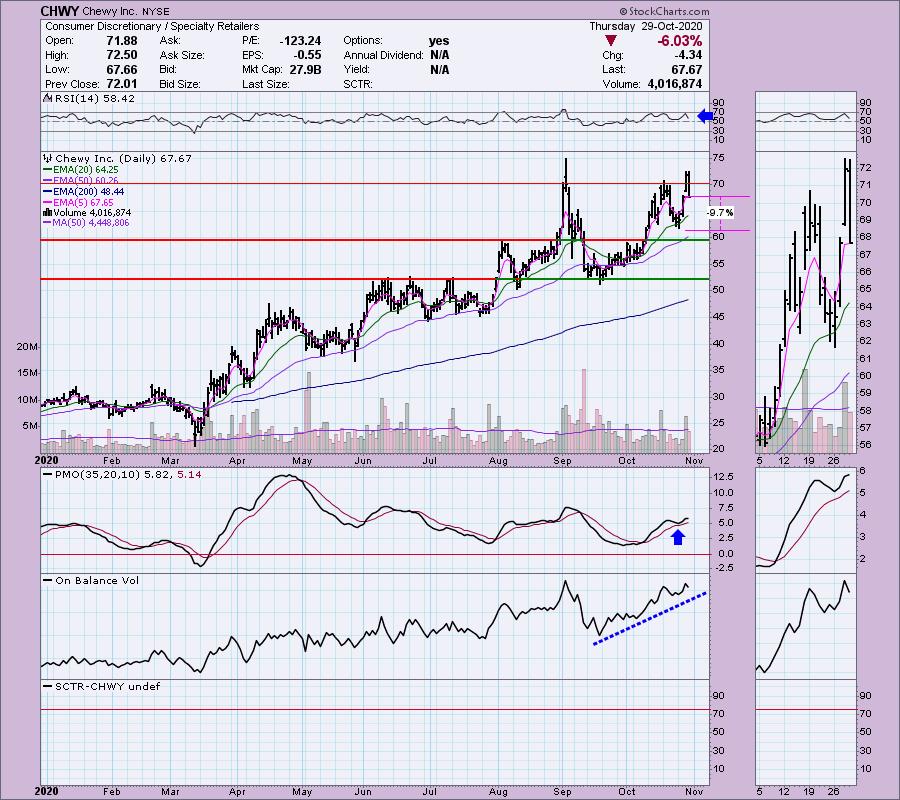Click the '-6.03%' percent change
Image resolution: width=900 pixels, height=800 pixels.
[x=679, y=41]
